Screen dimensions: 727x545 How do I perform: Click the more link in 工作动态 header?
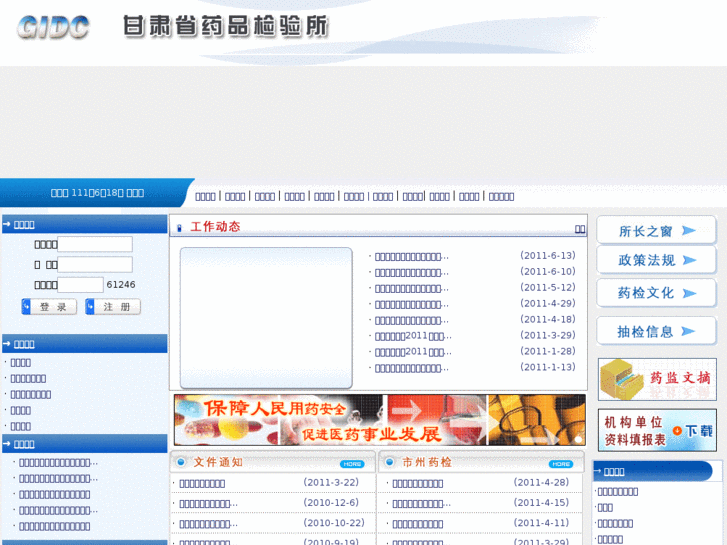[580, 229]
